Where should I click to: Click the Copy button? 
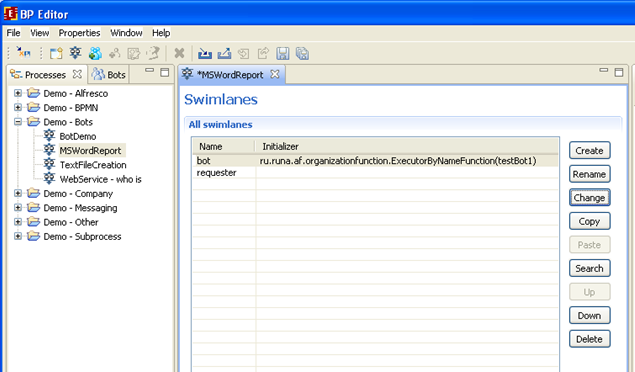click(589, 221)
